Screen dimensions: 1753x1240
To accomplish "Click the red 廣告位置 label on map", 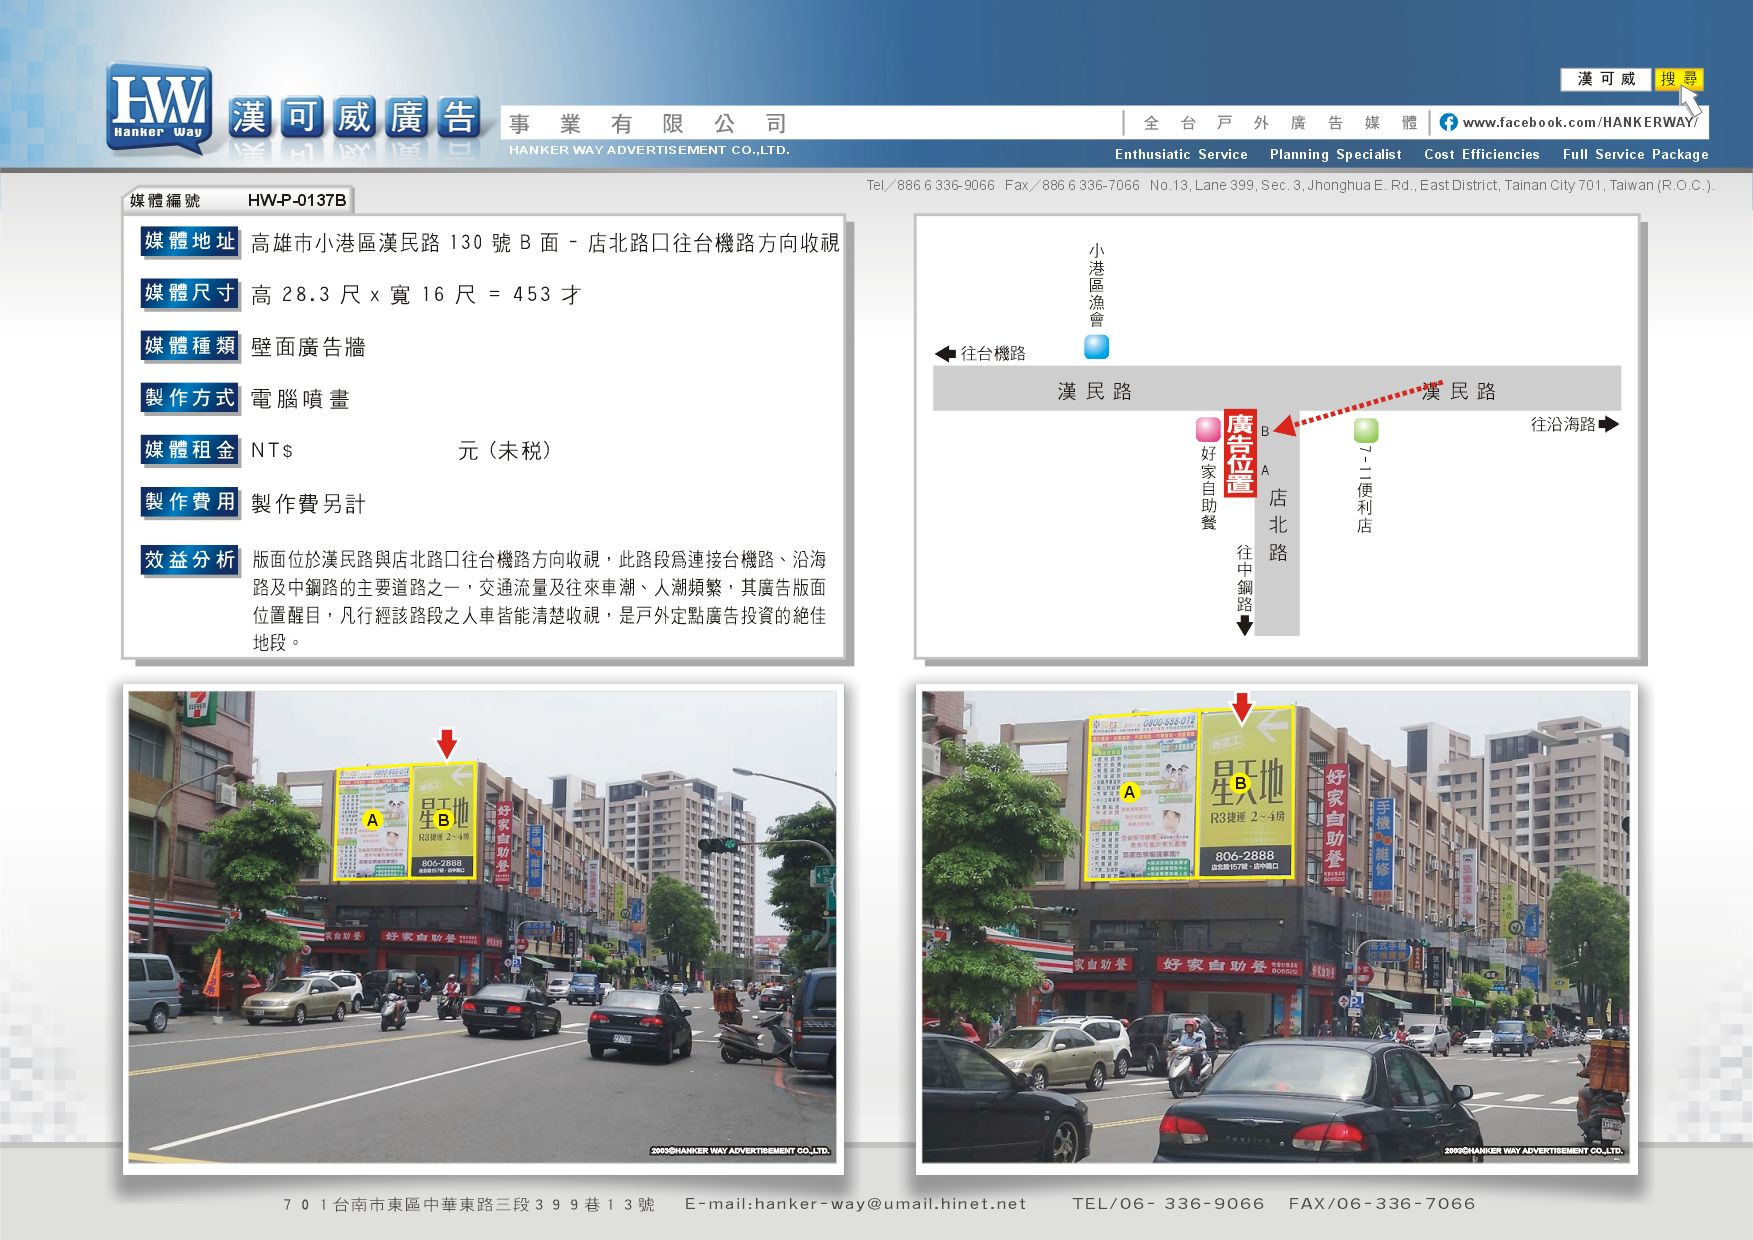I will (1240, 453).
